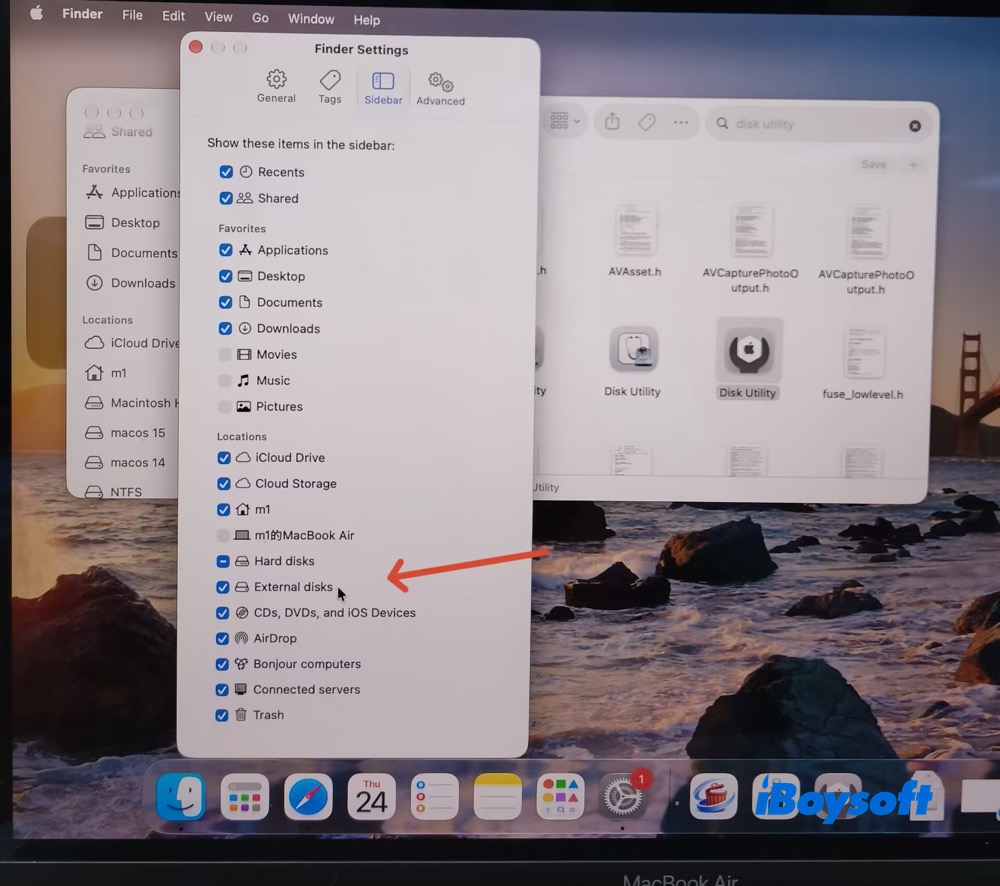Select Desktop in Finder window sidebar
The width and height of the screenshot is (1000, 886).
[x=122, y=223]
